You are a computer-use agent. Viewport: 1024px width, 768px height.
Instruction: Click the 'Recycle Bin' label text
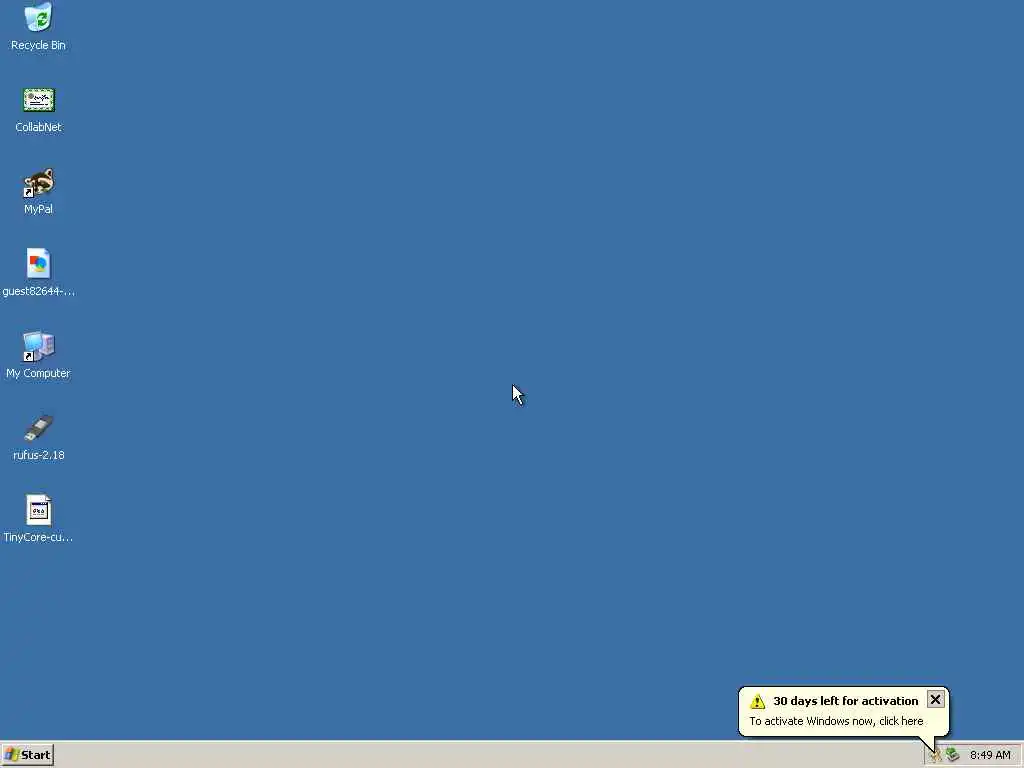coord(39,45)
